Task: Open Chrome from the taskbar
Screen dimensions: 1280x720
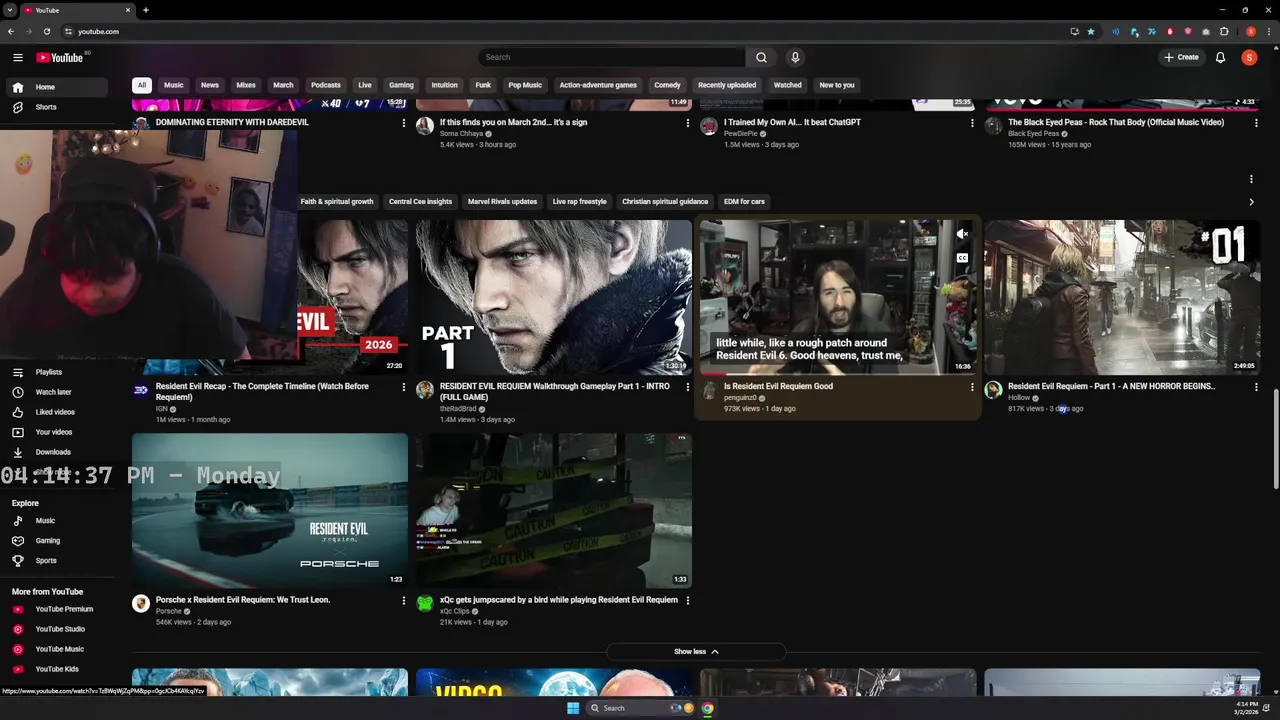Action: click(707, 708)
